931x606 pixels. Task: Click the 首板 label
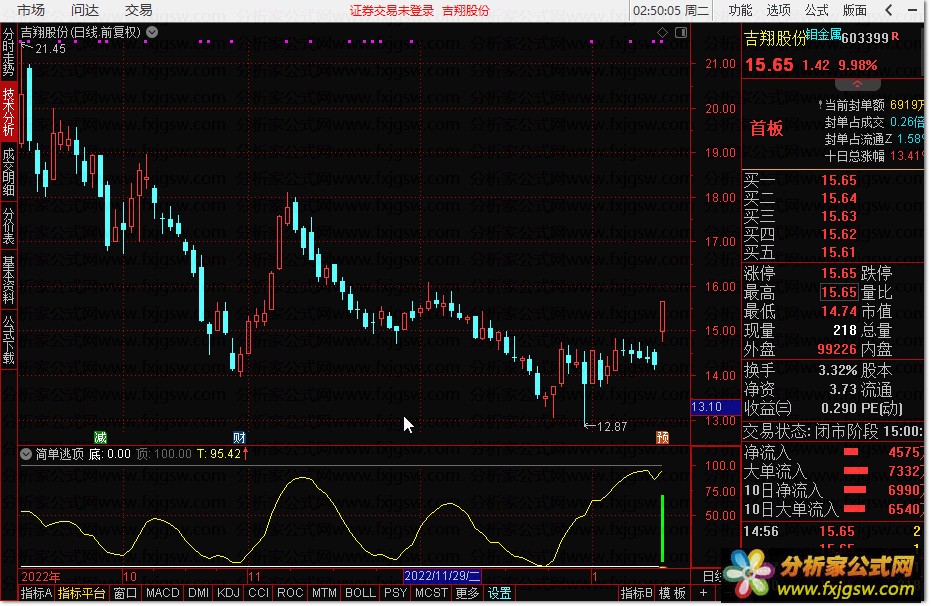point(766,128)
